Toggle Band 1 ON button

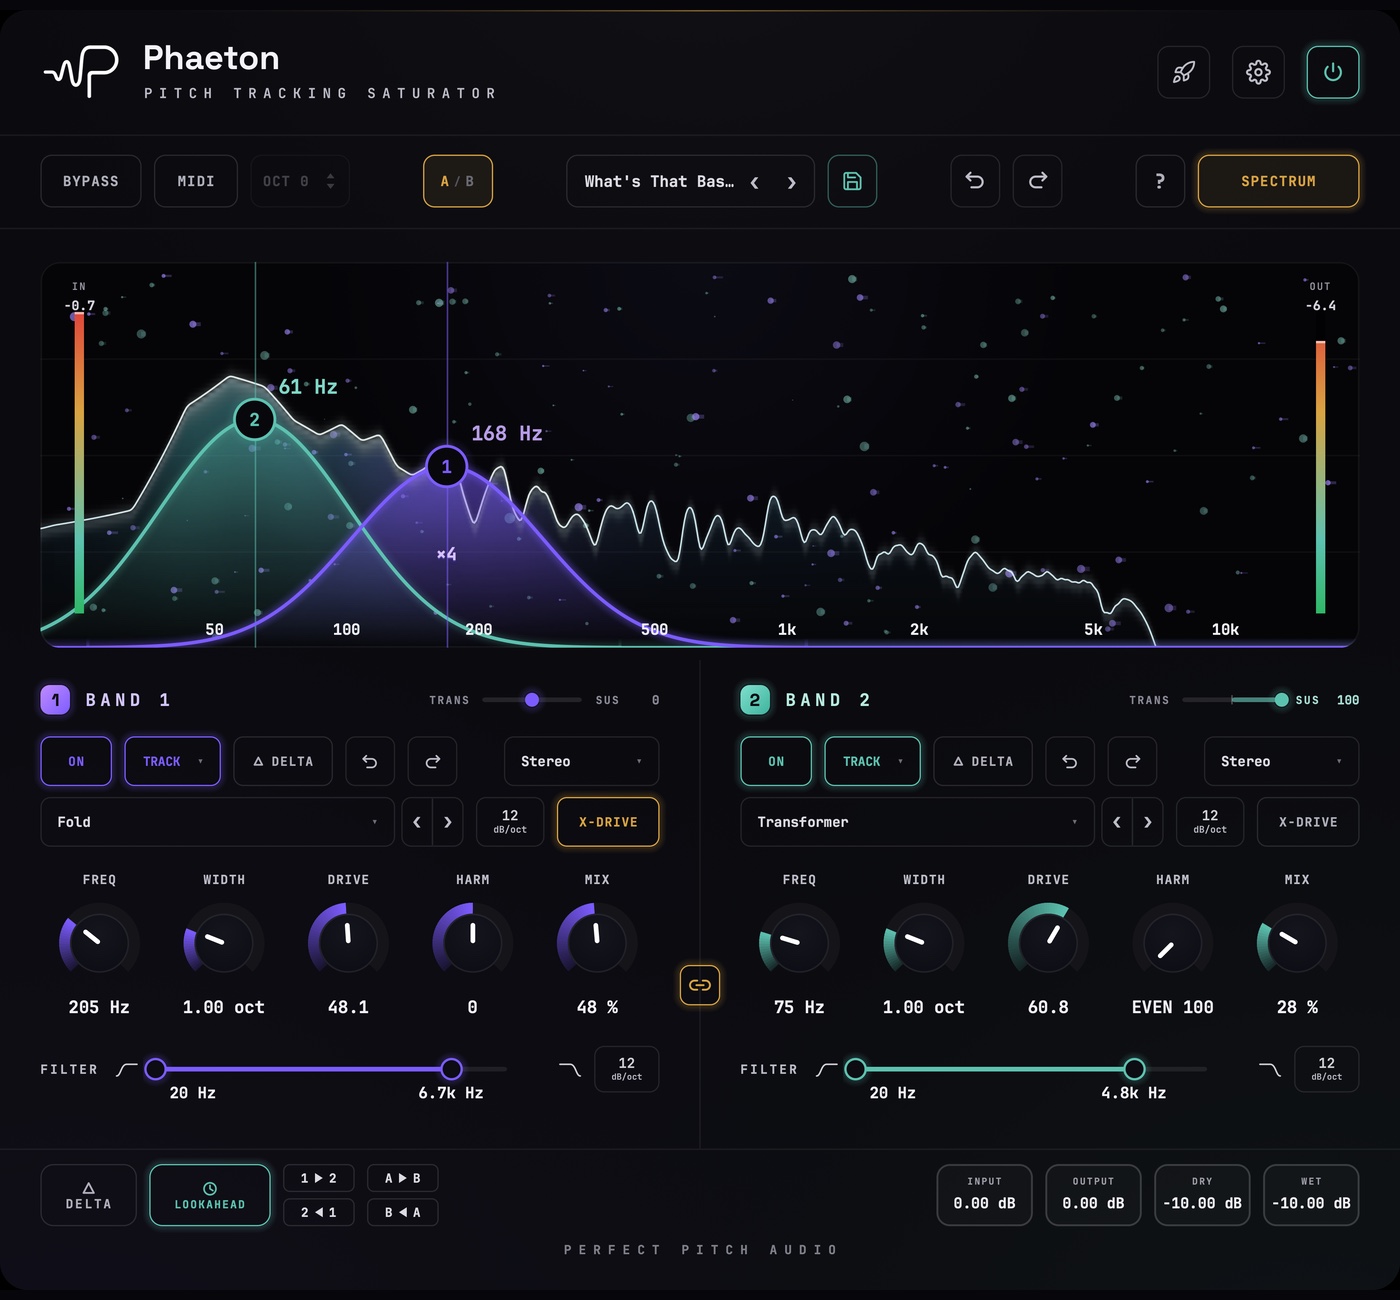(76, 761)
